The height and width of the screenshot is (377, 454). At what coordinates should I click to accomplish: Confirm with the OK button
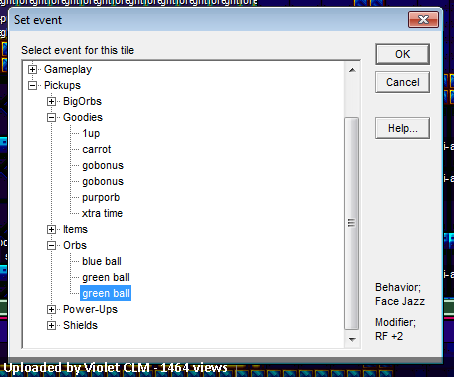(x=402, y=54)
